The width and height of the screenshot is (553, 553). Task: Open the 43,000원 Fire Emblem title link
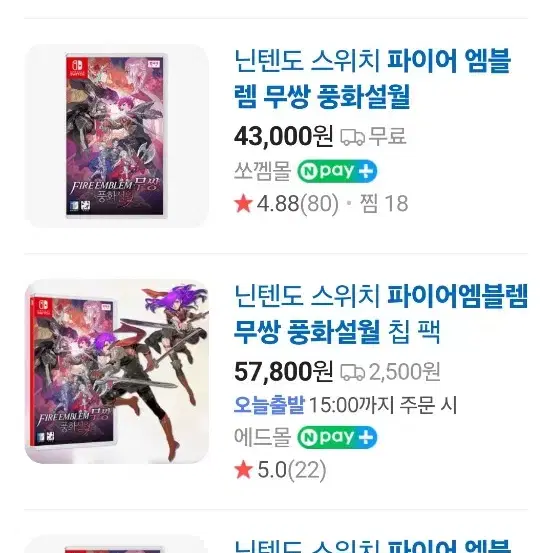372,78
